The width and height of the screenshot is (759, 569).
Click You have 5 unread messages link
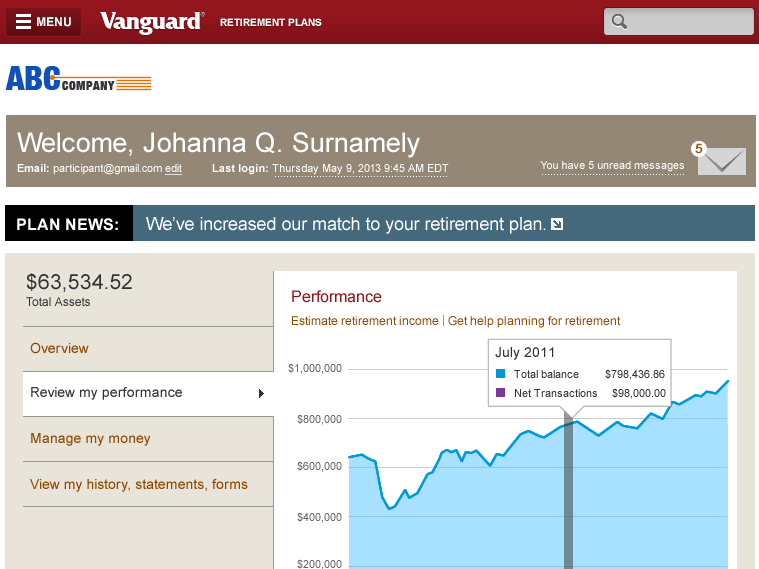(612, 166)
